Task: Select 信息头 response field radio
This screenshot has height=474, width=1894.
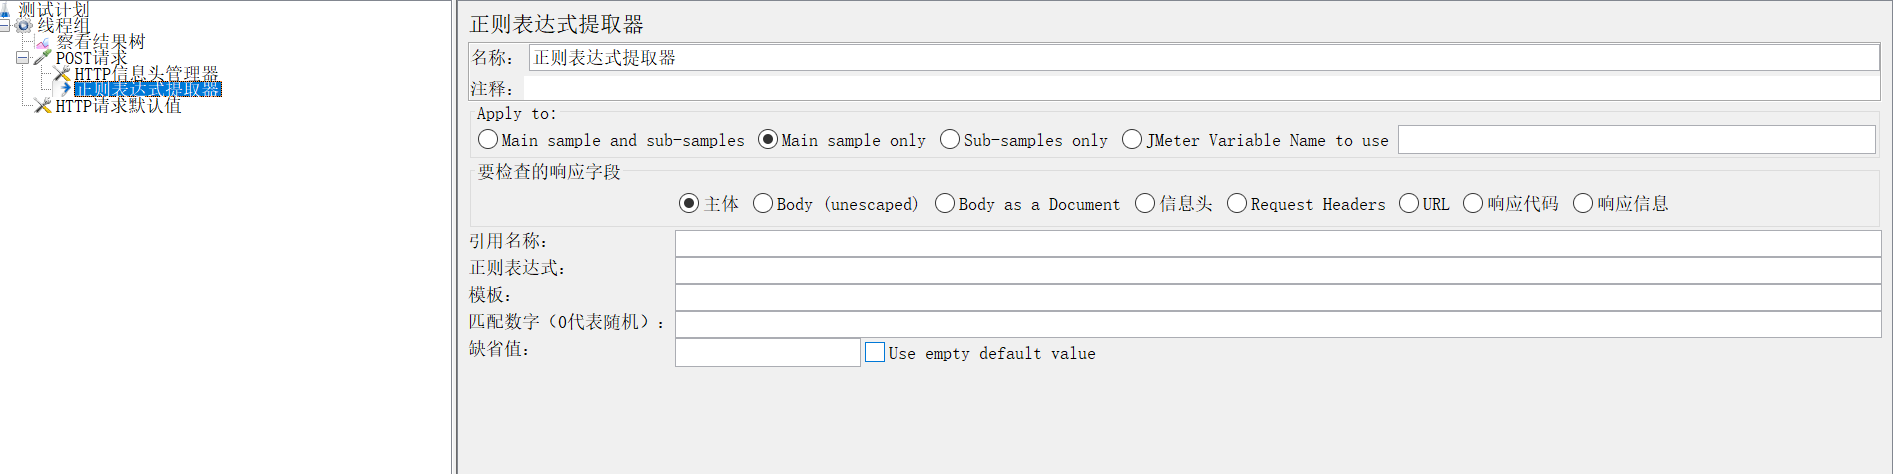Action: (1174, 204)
